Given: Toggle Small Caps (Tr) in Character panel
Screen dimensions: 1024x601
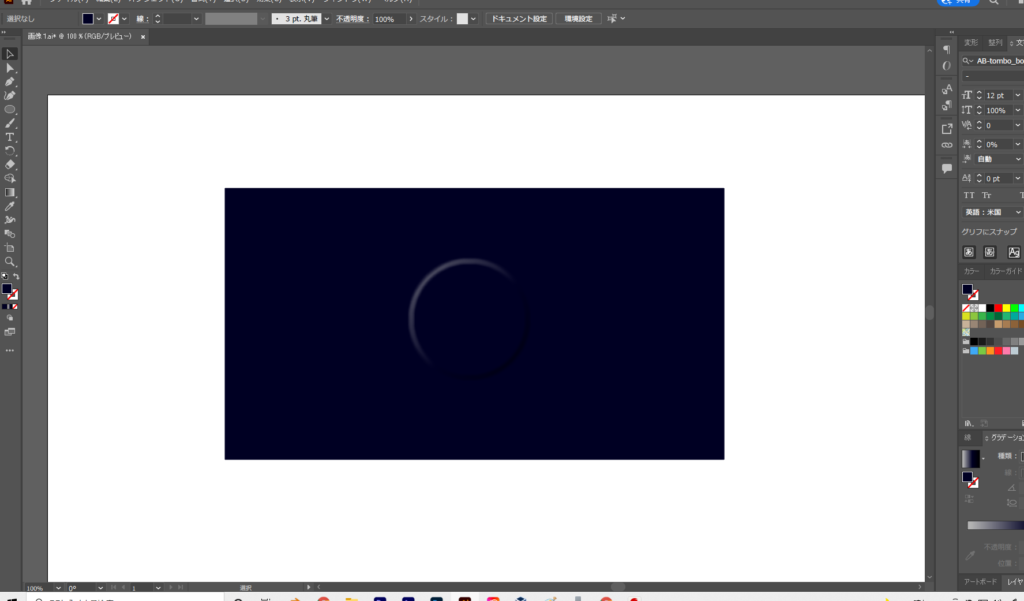Looking at the screenshot, I should [x=987, y=195].
